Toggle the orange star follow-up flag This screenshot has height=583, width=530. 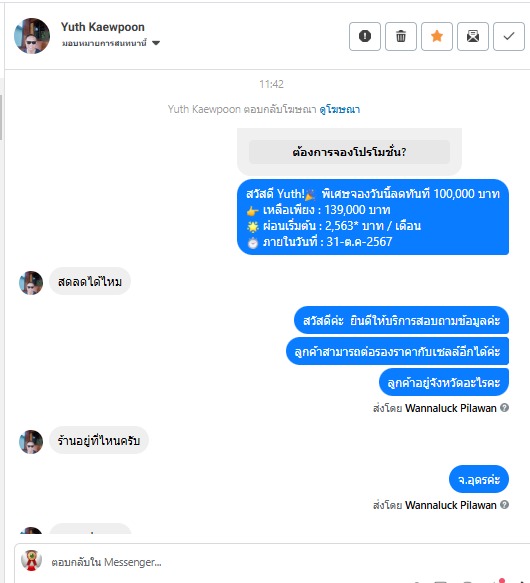437,36
